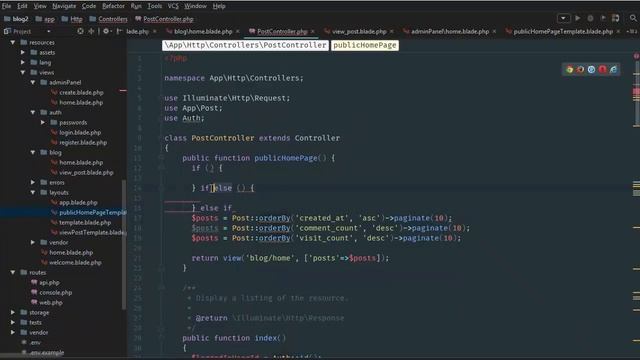Expand the errors folder

33,182
